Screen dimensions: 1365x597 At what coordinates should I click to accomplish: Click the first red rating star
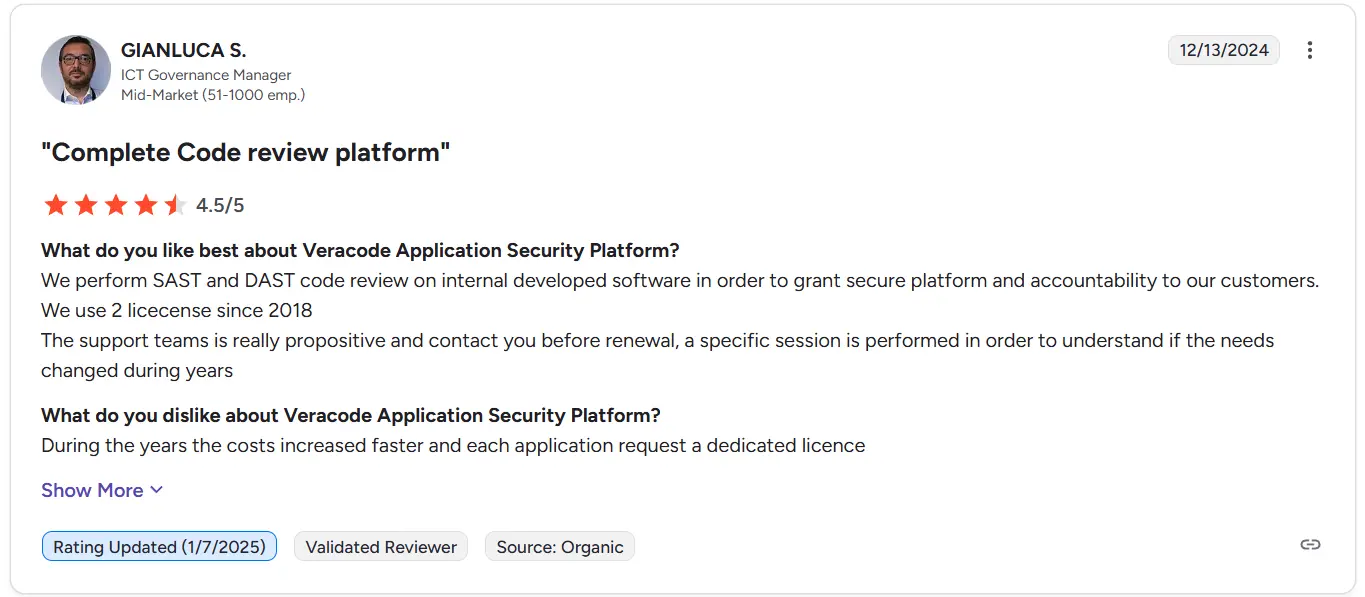pyautogui.click(x=56, y=205)
